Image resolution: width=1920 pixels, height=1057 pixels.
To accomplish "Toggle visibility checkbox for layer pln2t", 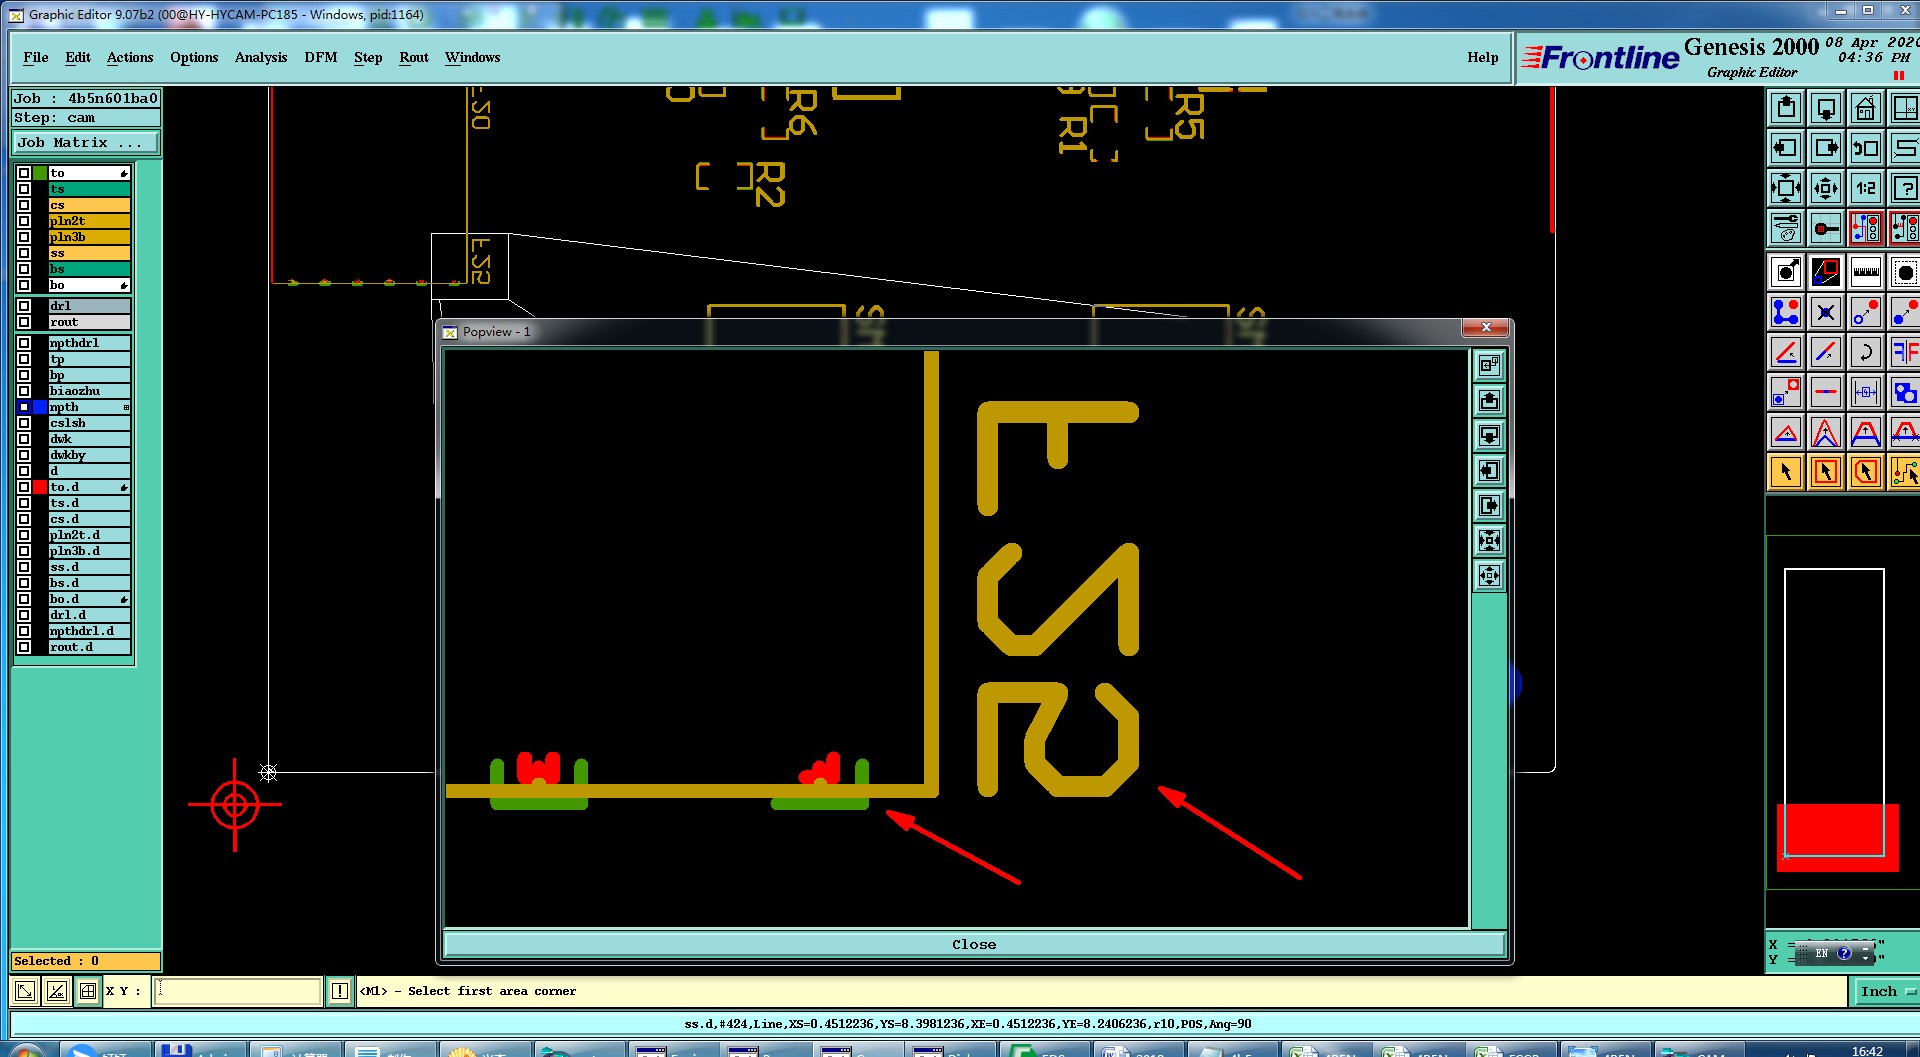I will tap(24, 221).
